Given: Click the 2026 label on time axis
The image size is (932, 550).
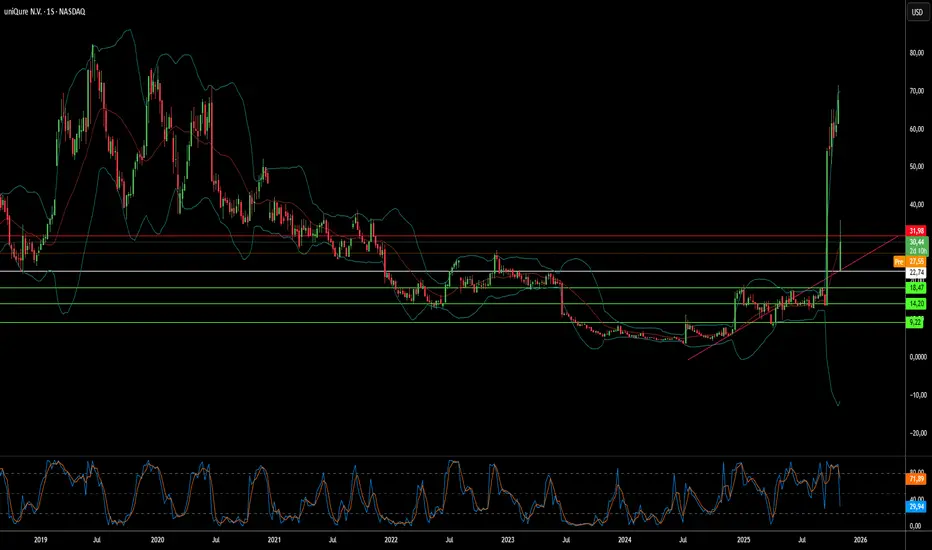Looking at the screenshot, I should click(x=860, y=540).
